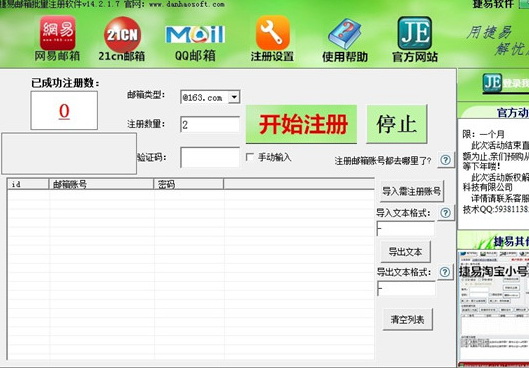Click help icon beside 导出文本格式
Viewport: 529px width, 368px height.
click(445, 272)
